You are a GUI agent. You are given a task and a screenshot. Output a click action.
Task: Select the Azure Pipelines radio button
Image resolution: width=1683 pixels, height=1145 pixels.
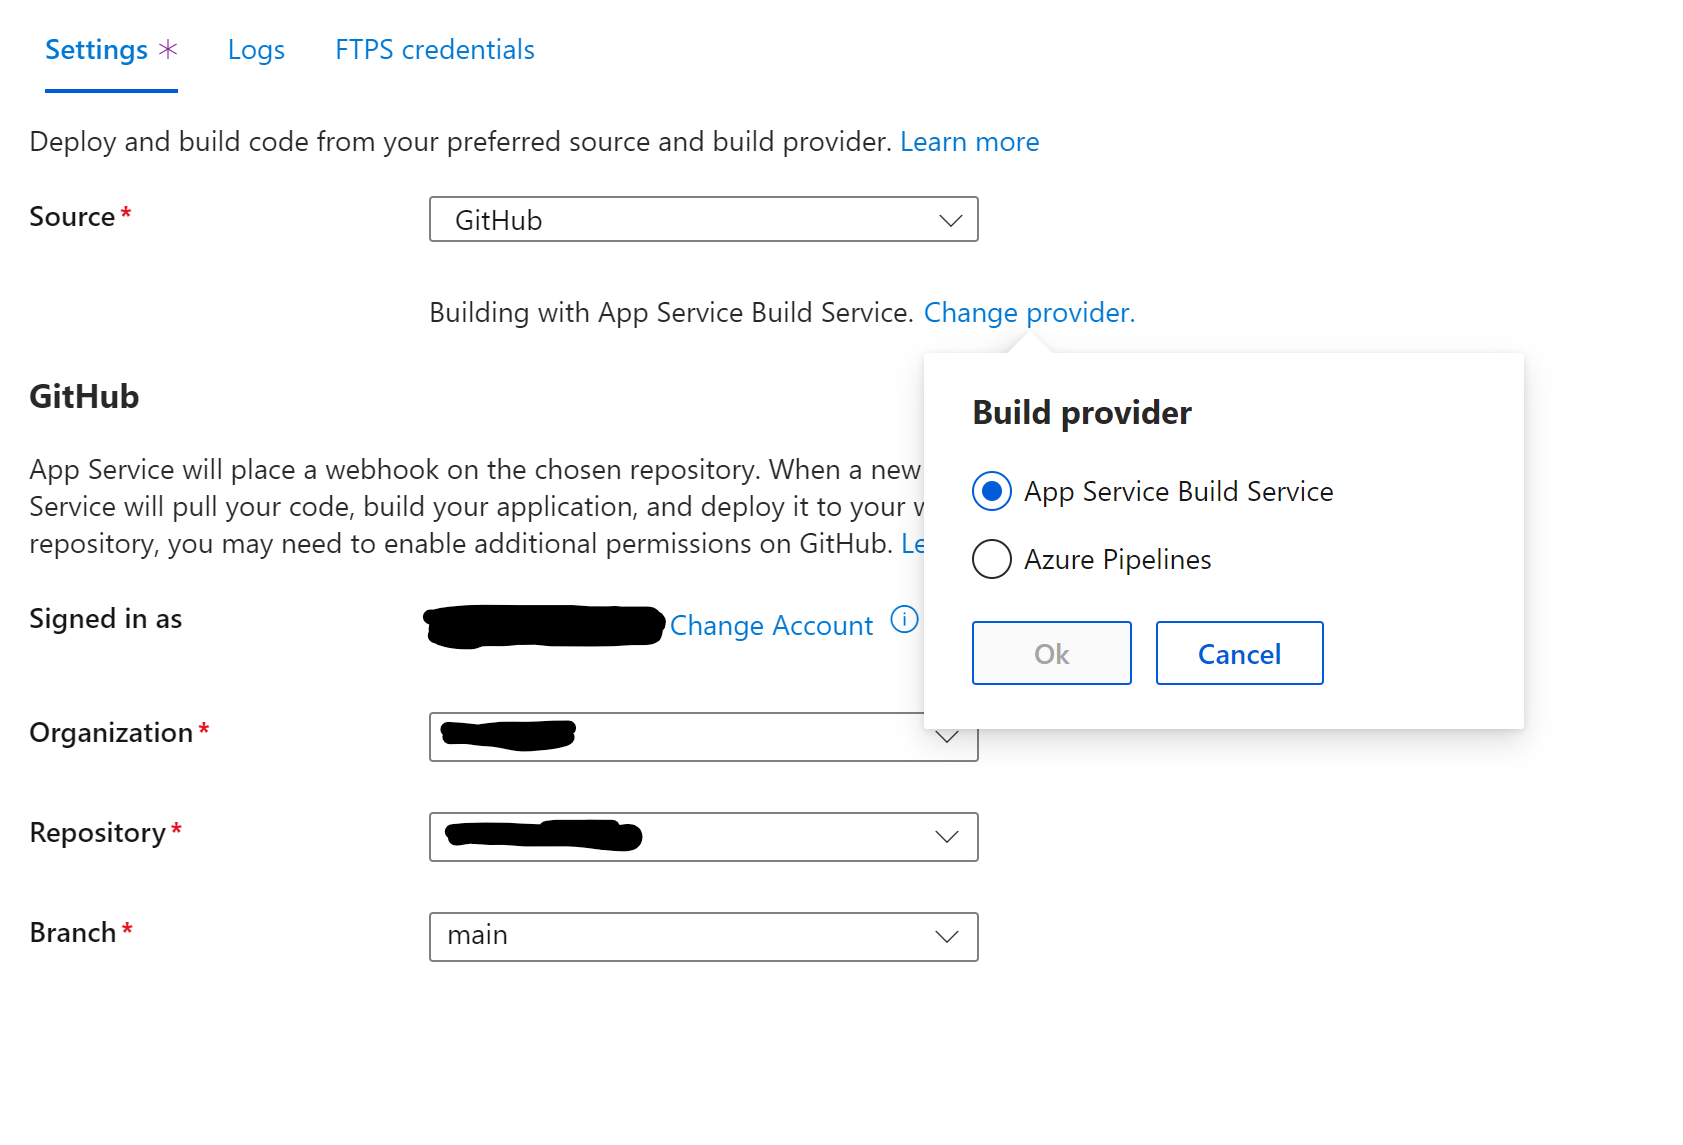[x=990, y=559]
